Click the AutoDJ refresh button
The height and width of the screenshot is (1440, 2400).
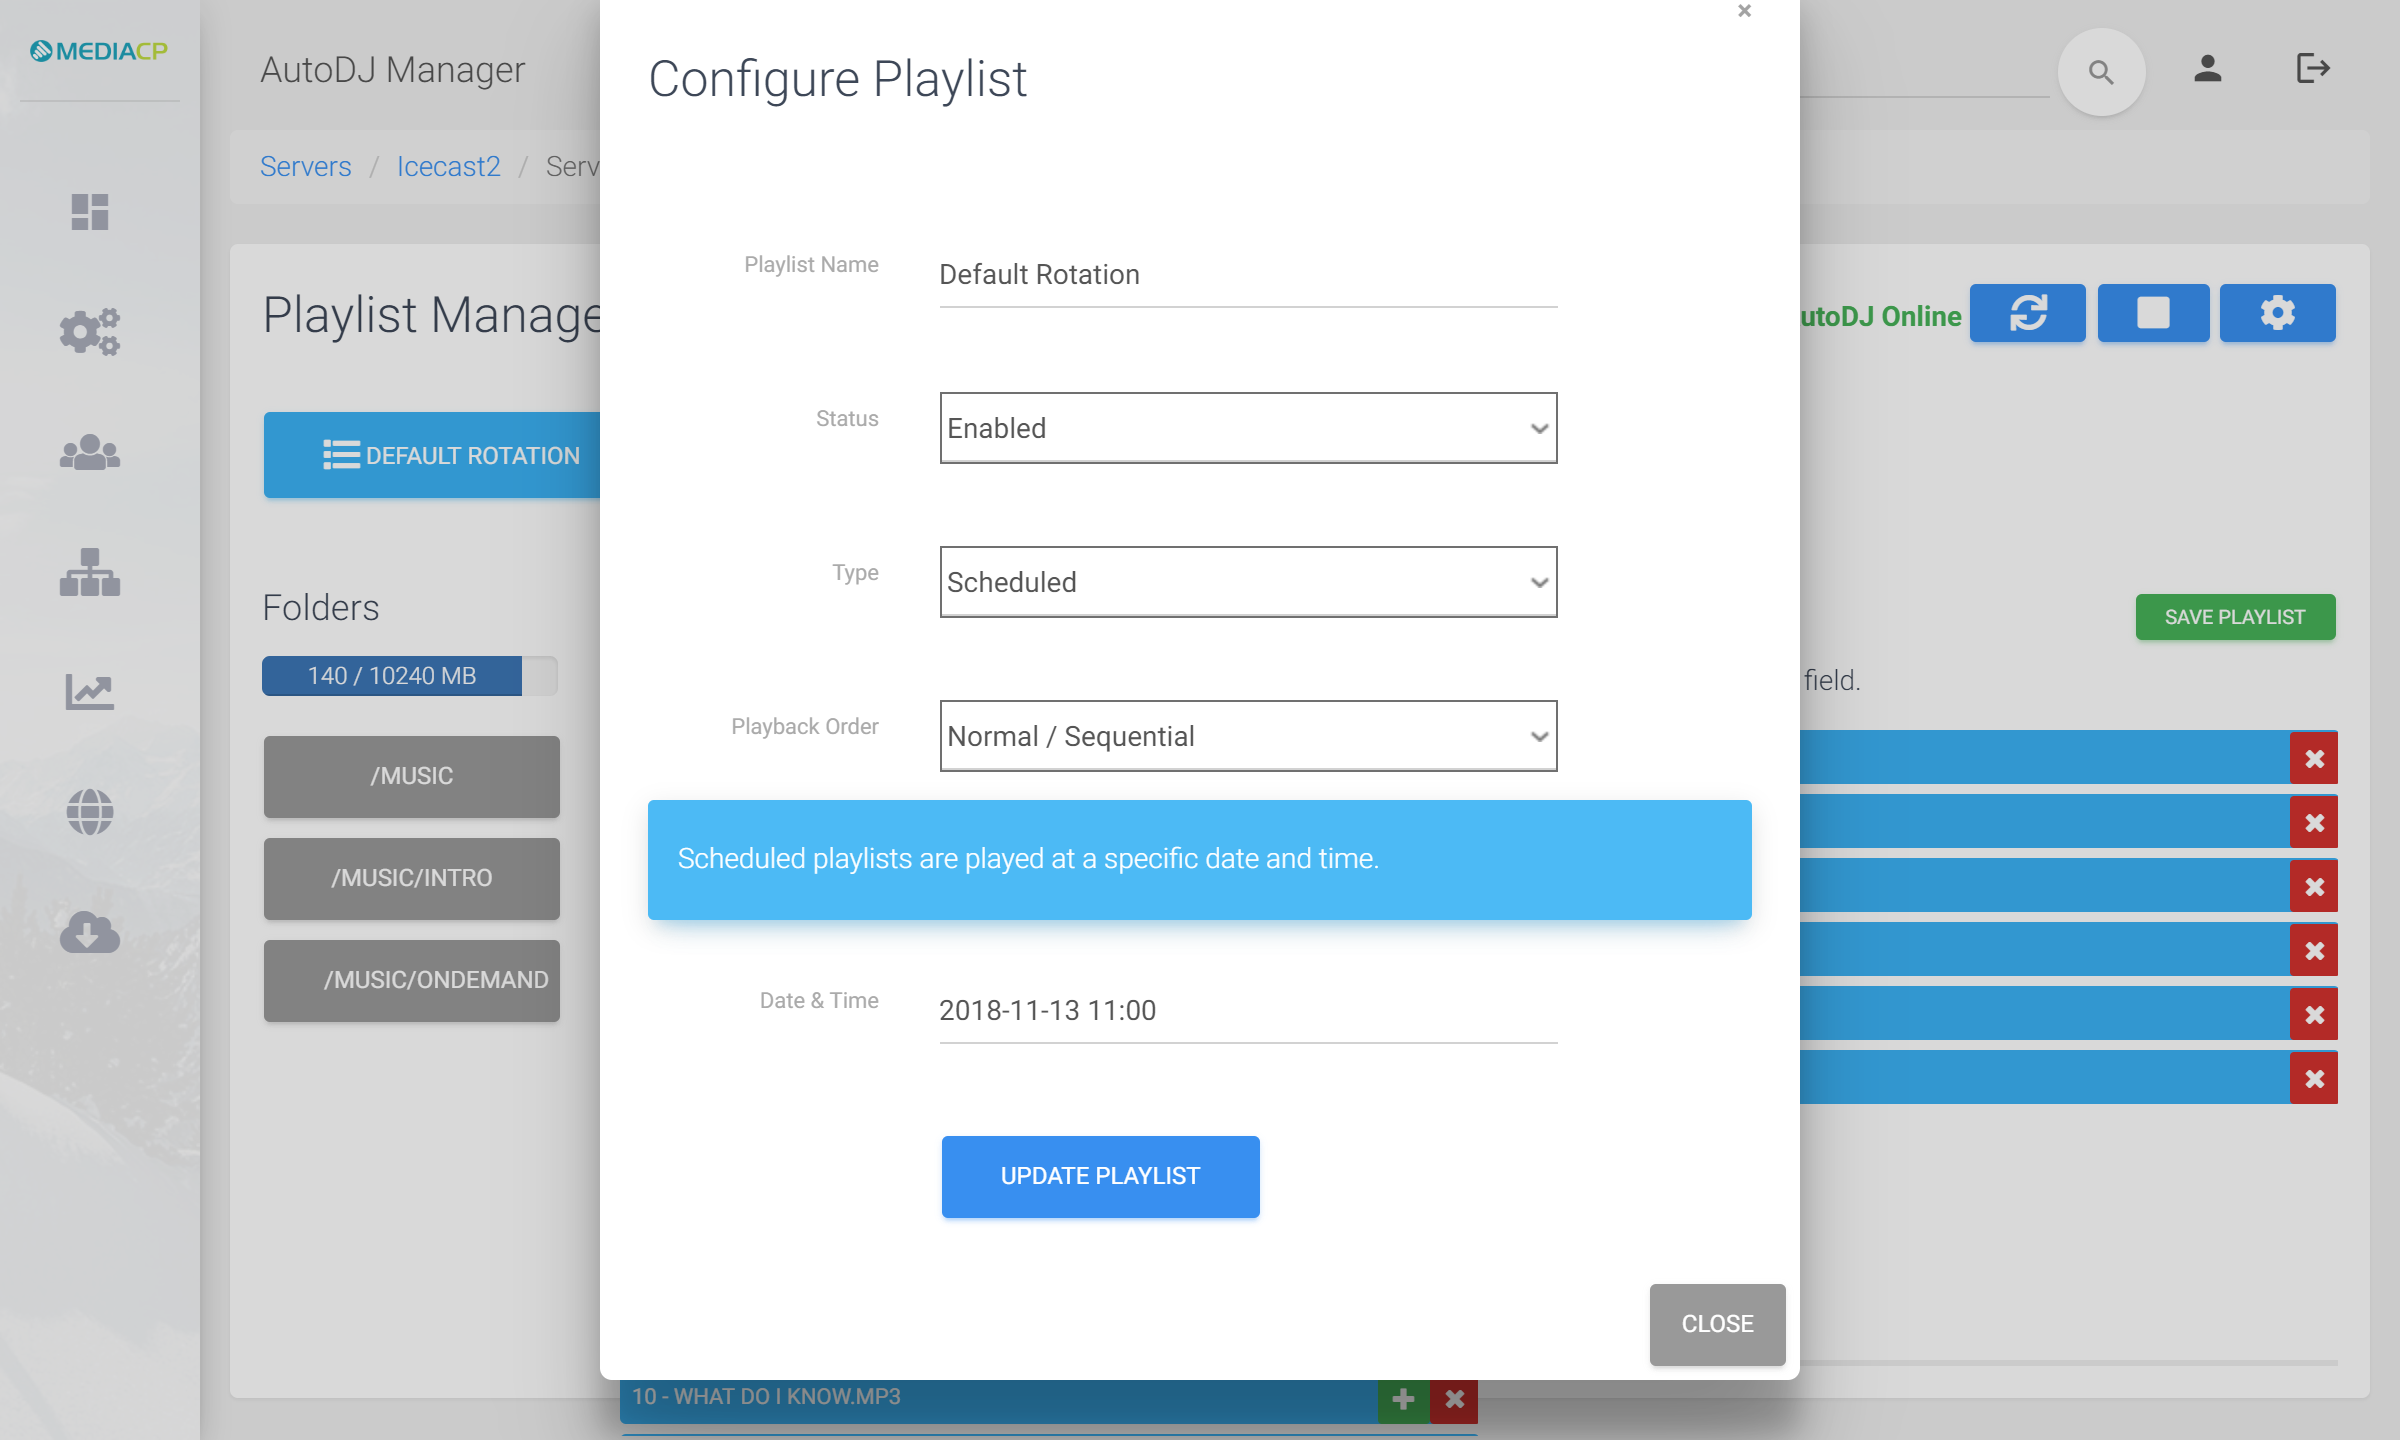click(x=2028, y=313)
